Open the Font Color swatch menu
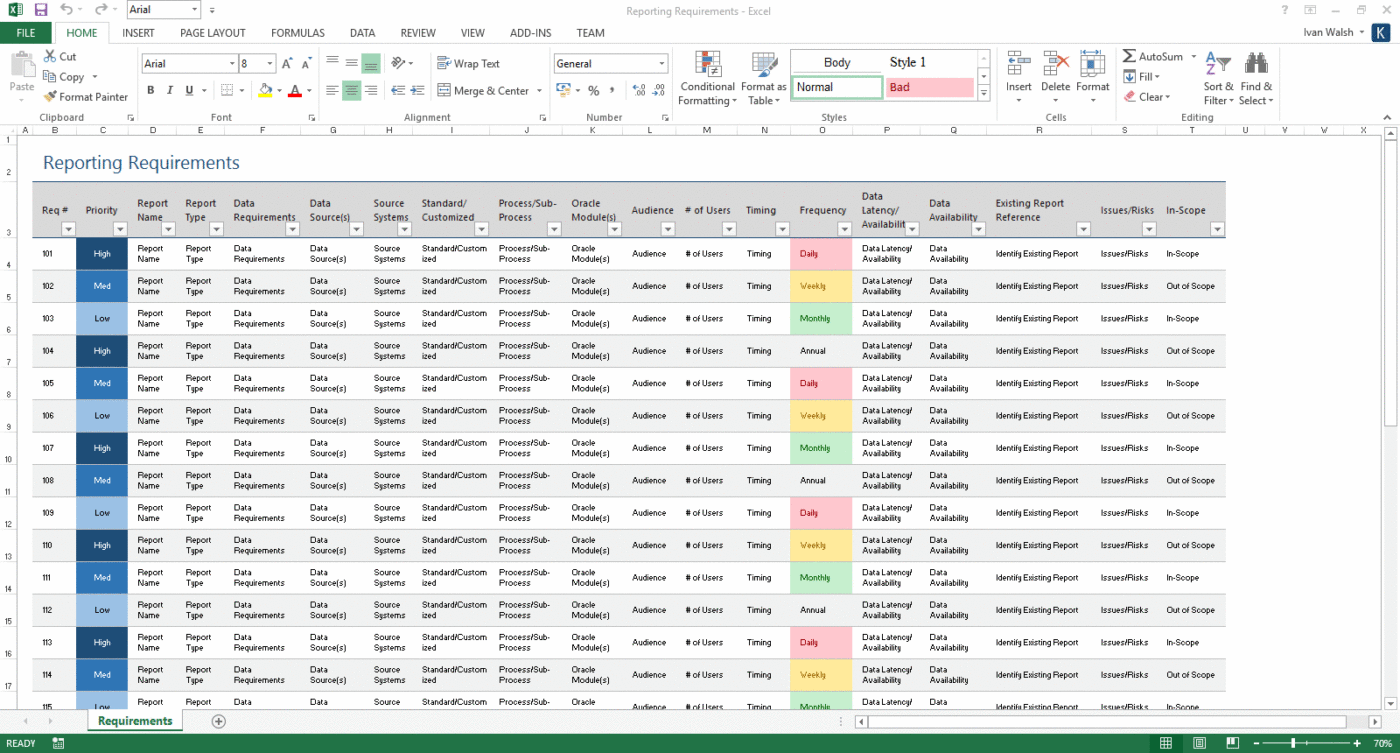This screenshot has height=753, width=1400. click(x=307, y=90)
